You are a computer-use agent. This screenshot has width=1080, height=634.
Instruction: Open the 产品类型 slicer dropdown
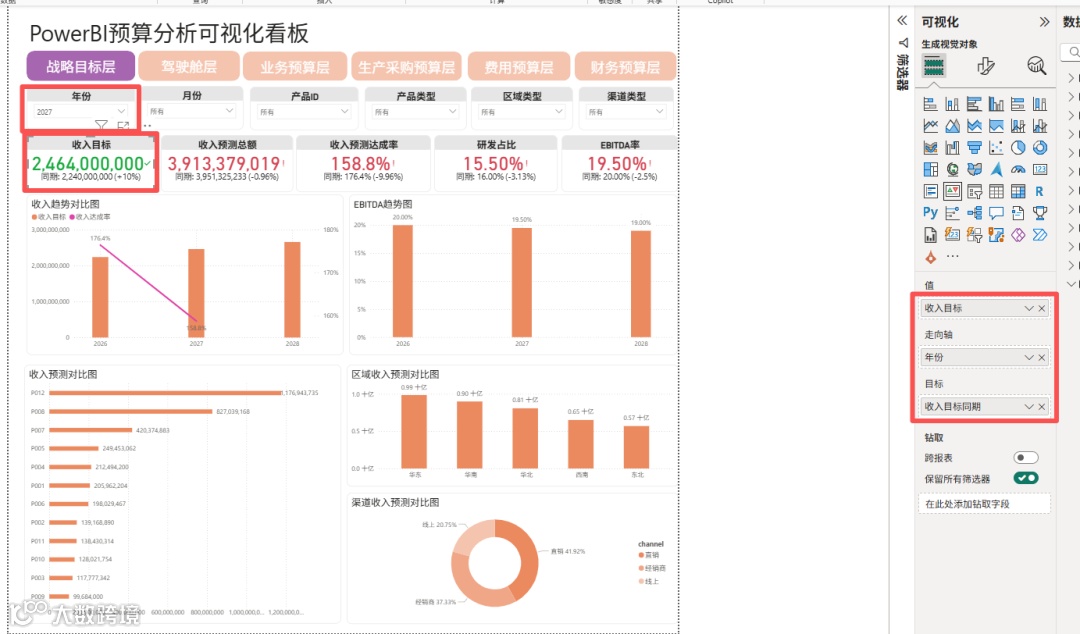415,111
